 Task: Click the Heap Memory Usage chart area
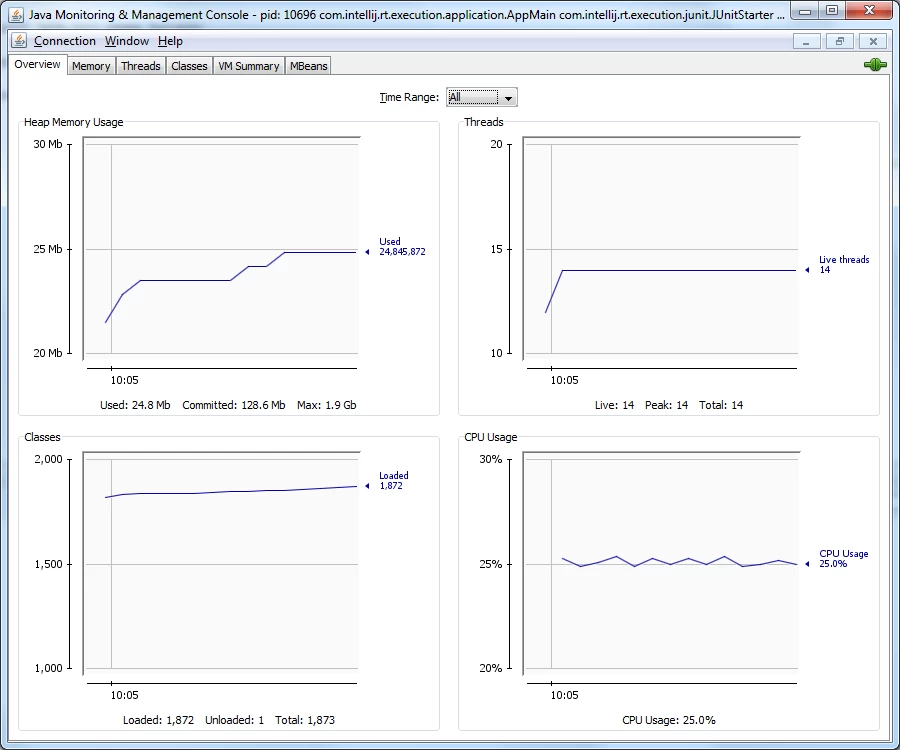coord(222,248)
